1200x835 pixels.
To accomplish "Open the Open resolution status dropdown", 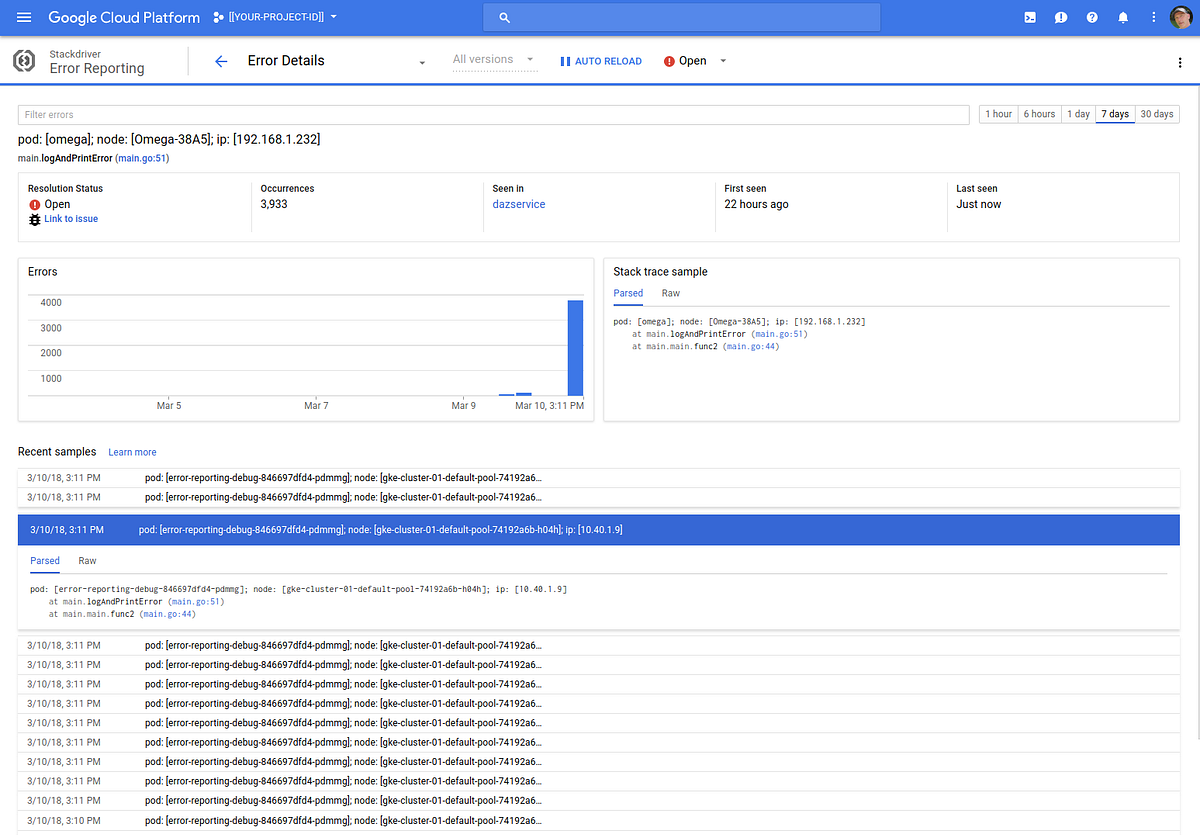I will click(694, 61).
